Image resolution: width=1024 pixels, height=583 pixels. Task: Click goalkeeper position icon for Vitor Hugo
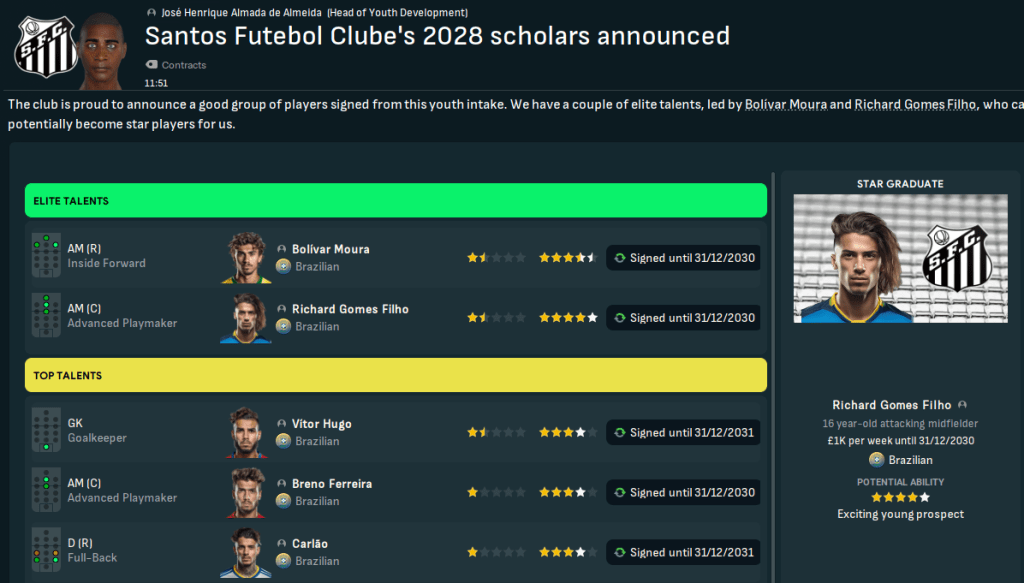pos(46,431)
